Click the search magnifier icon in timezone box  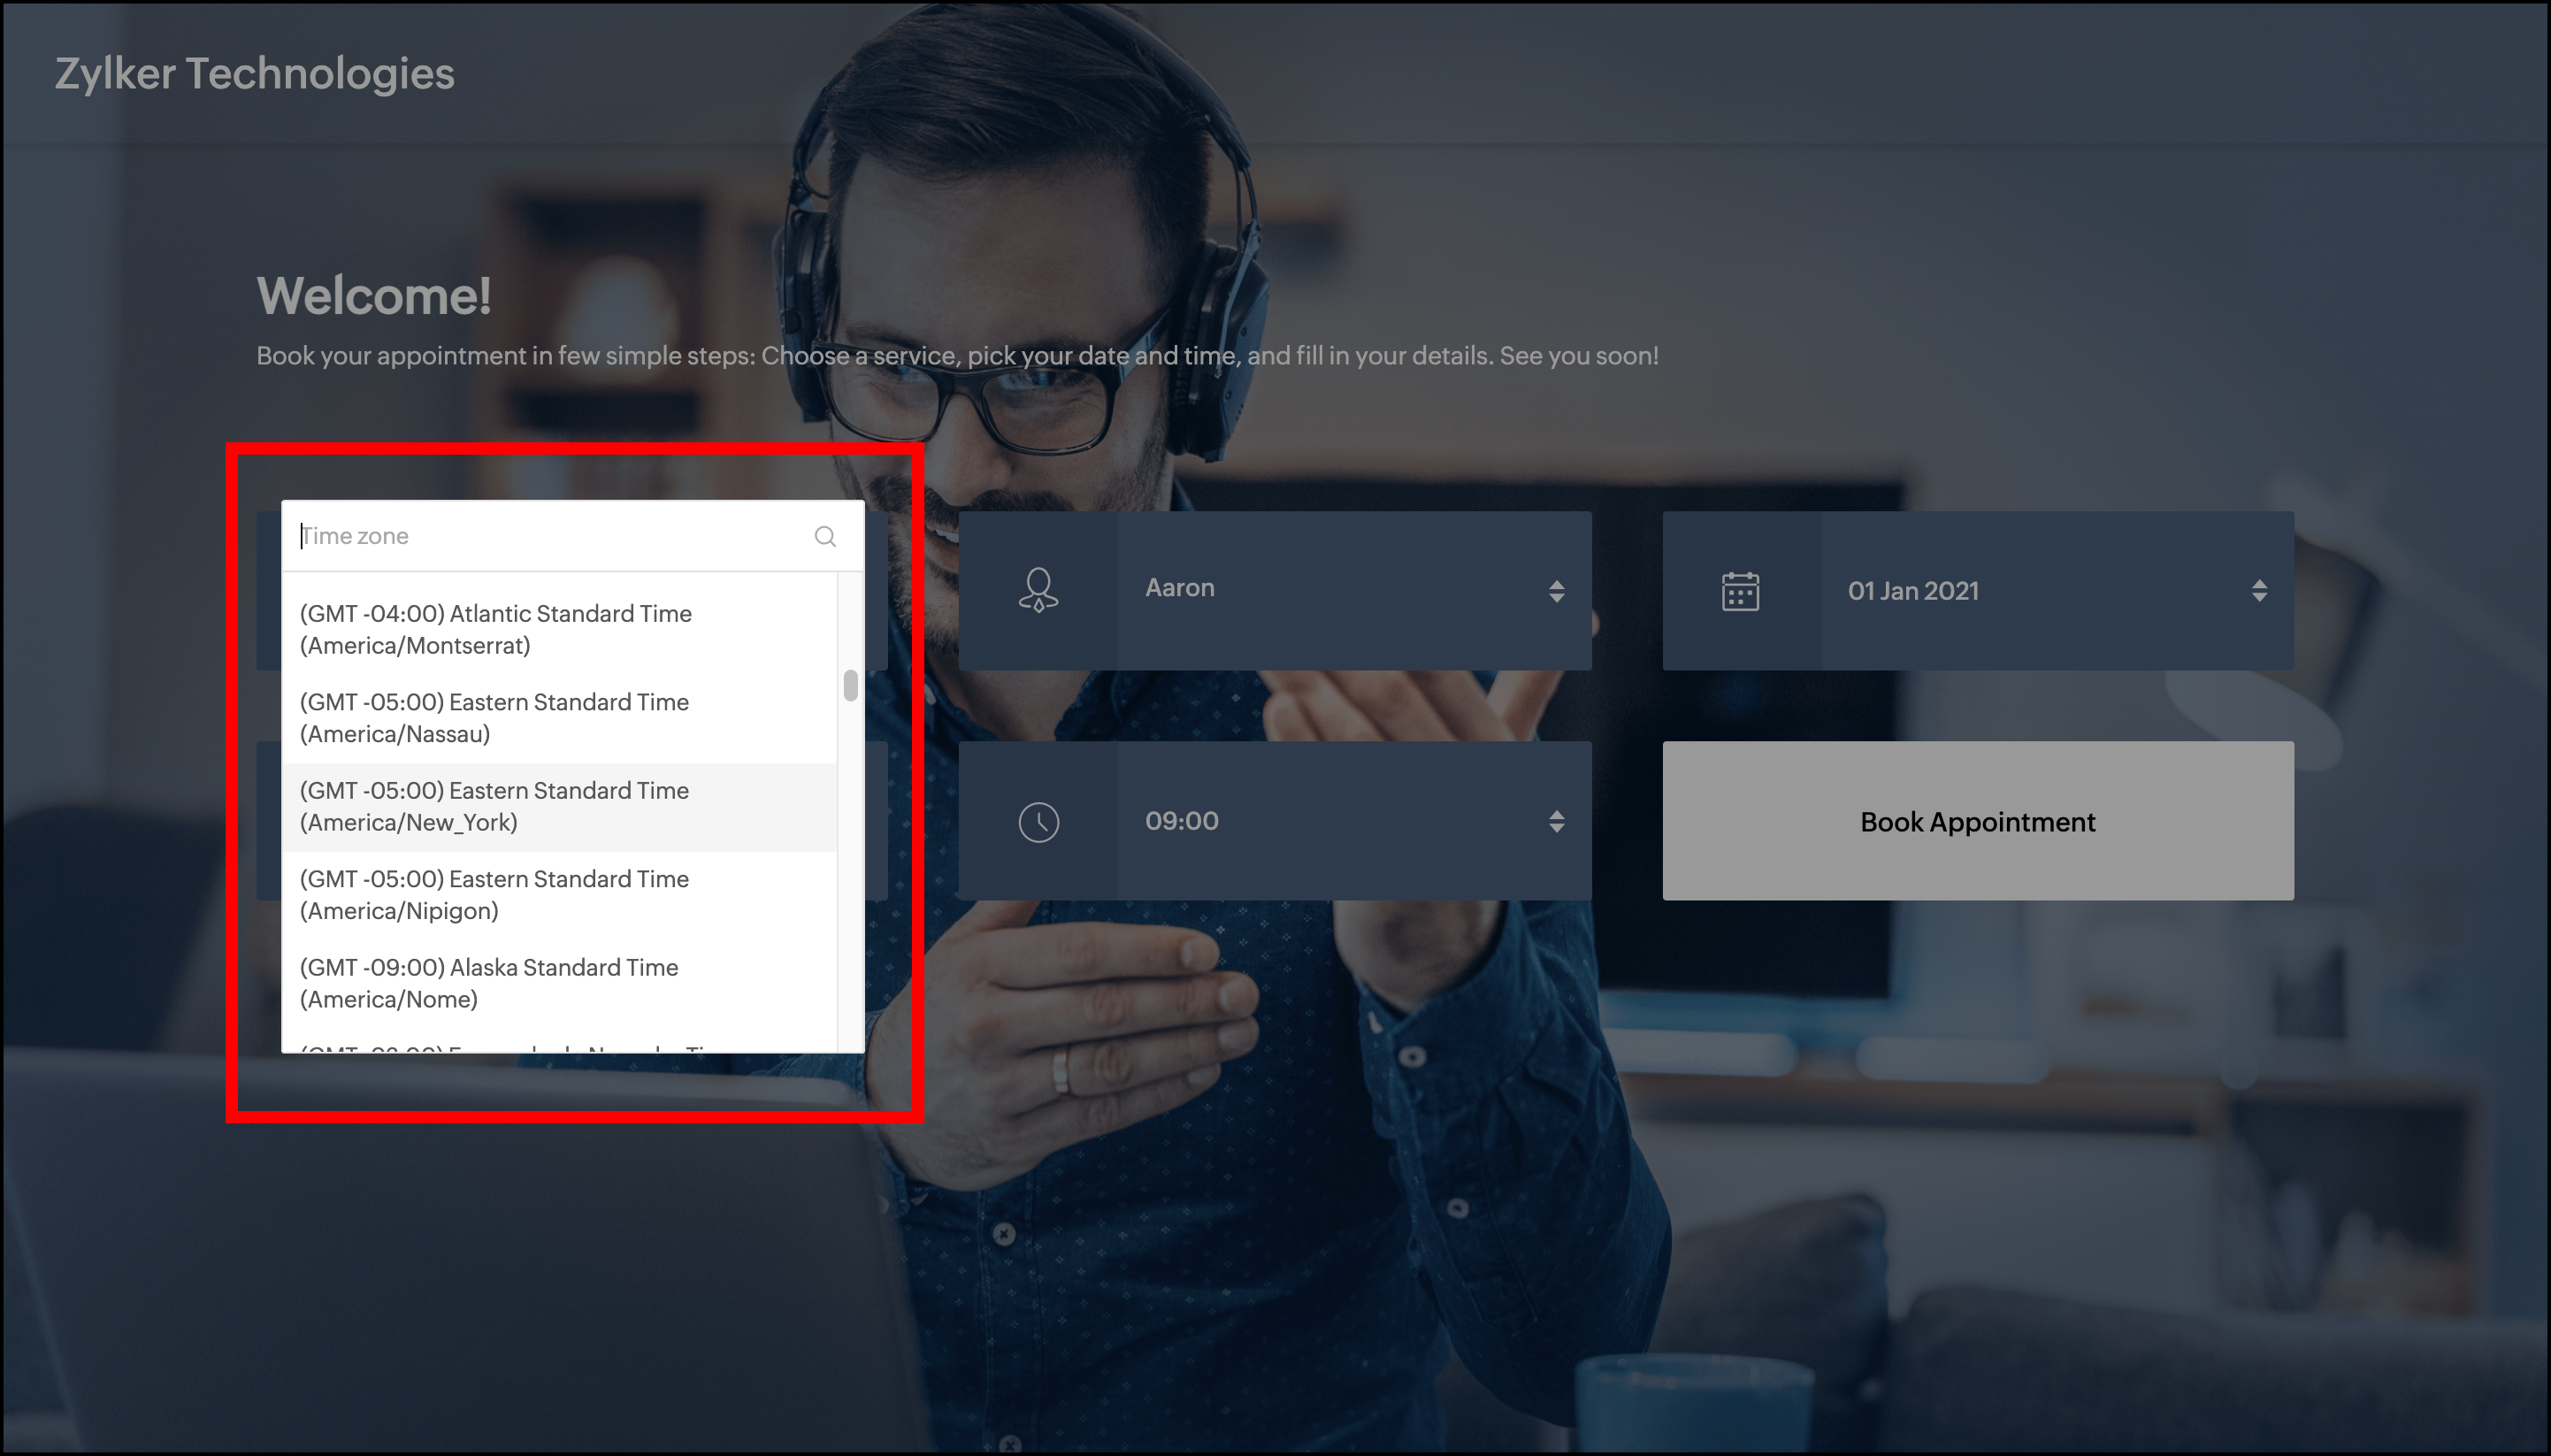[825, 536]
